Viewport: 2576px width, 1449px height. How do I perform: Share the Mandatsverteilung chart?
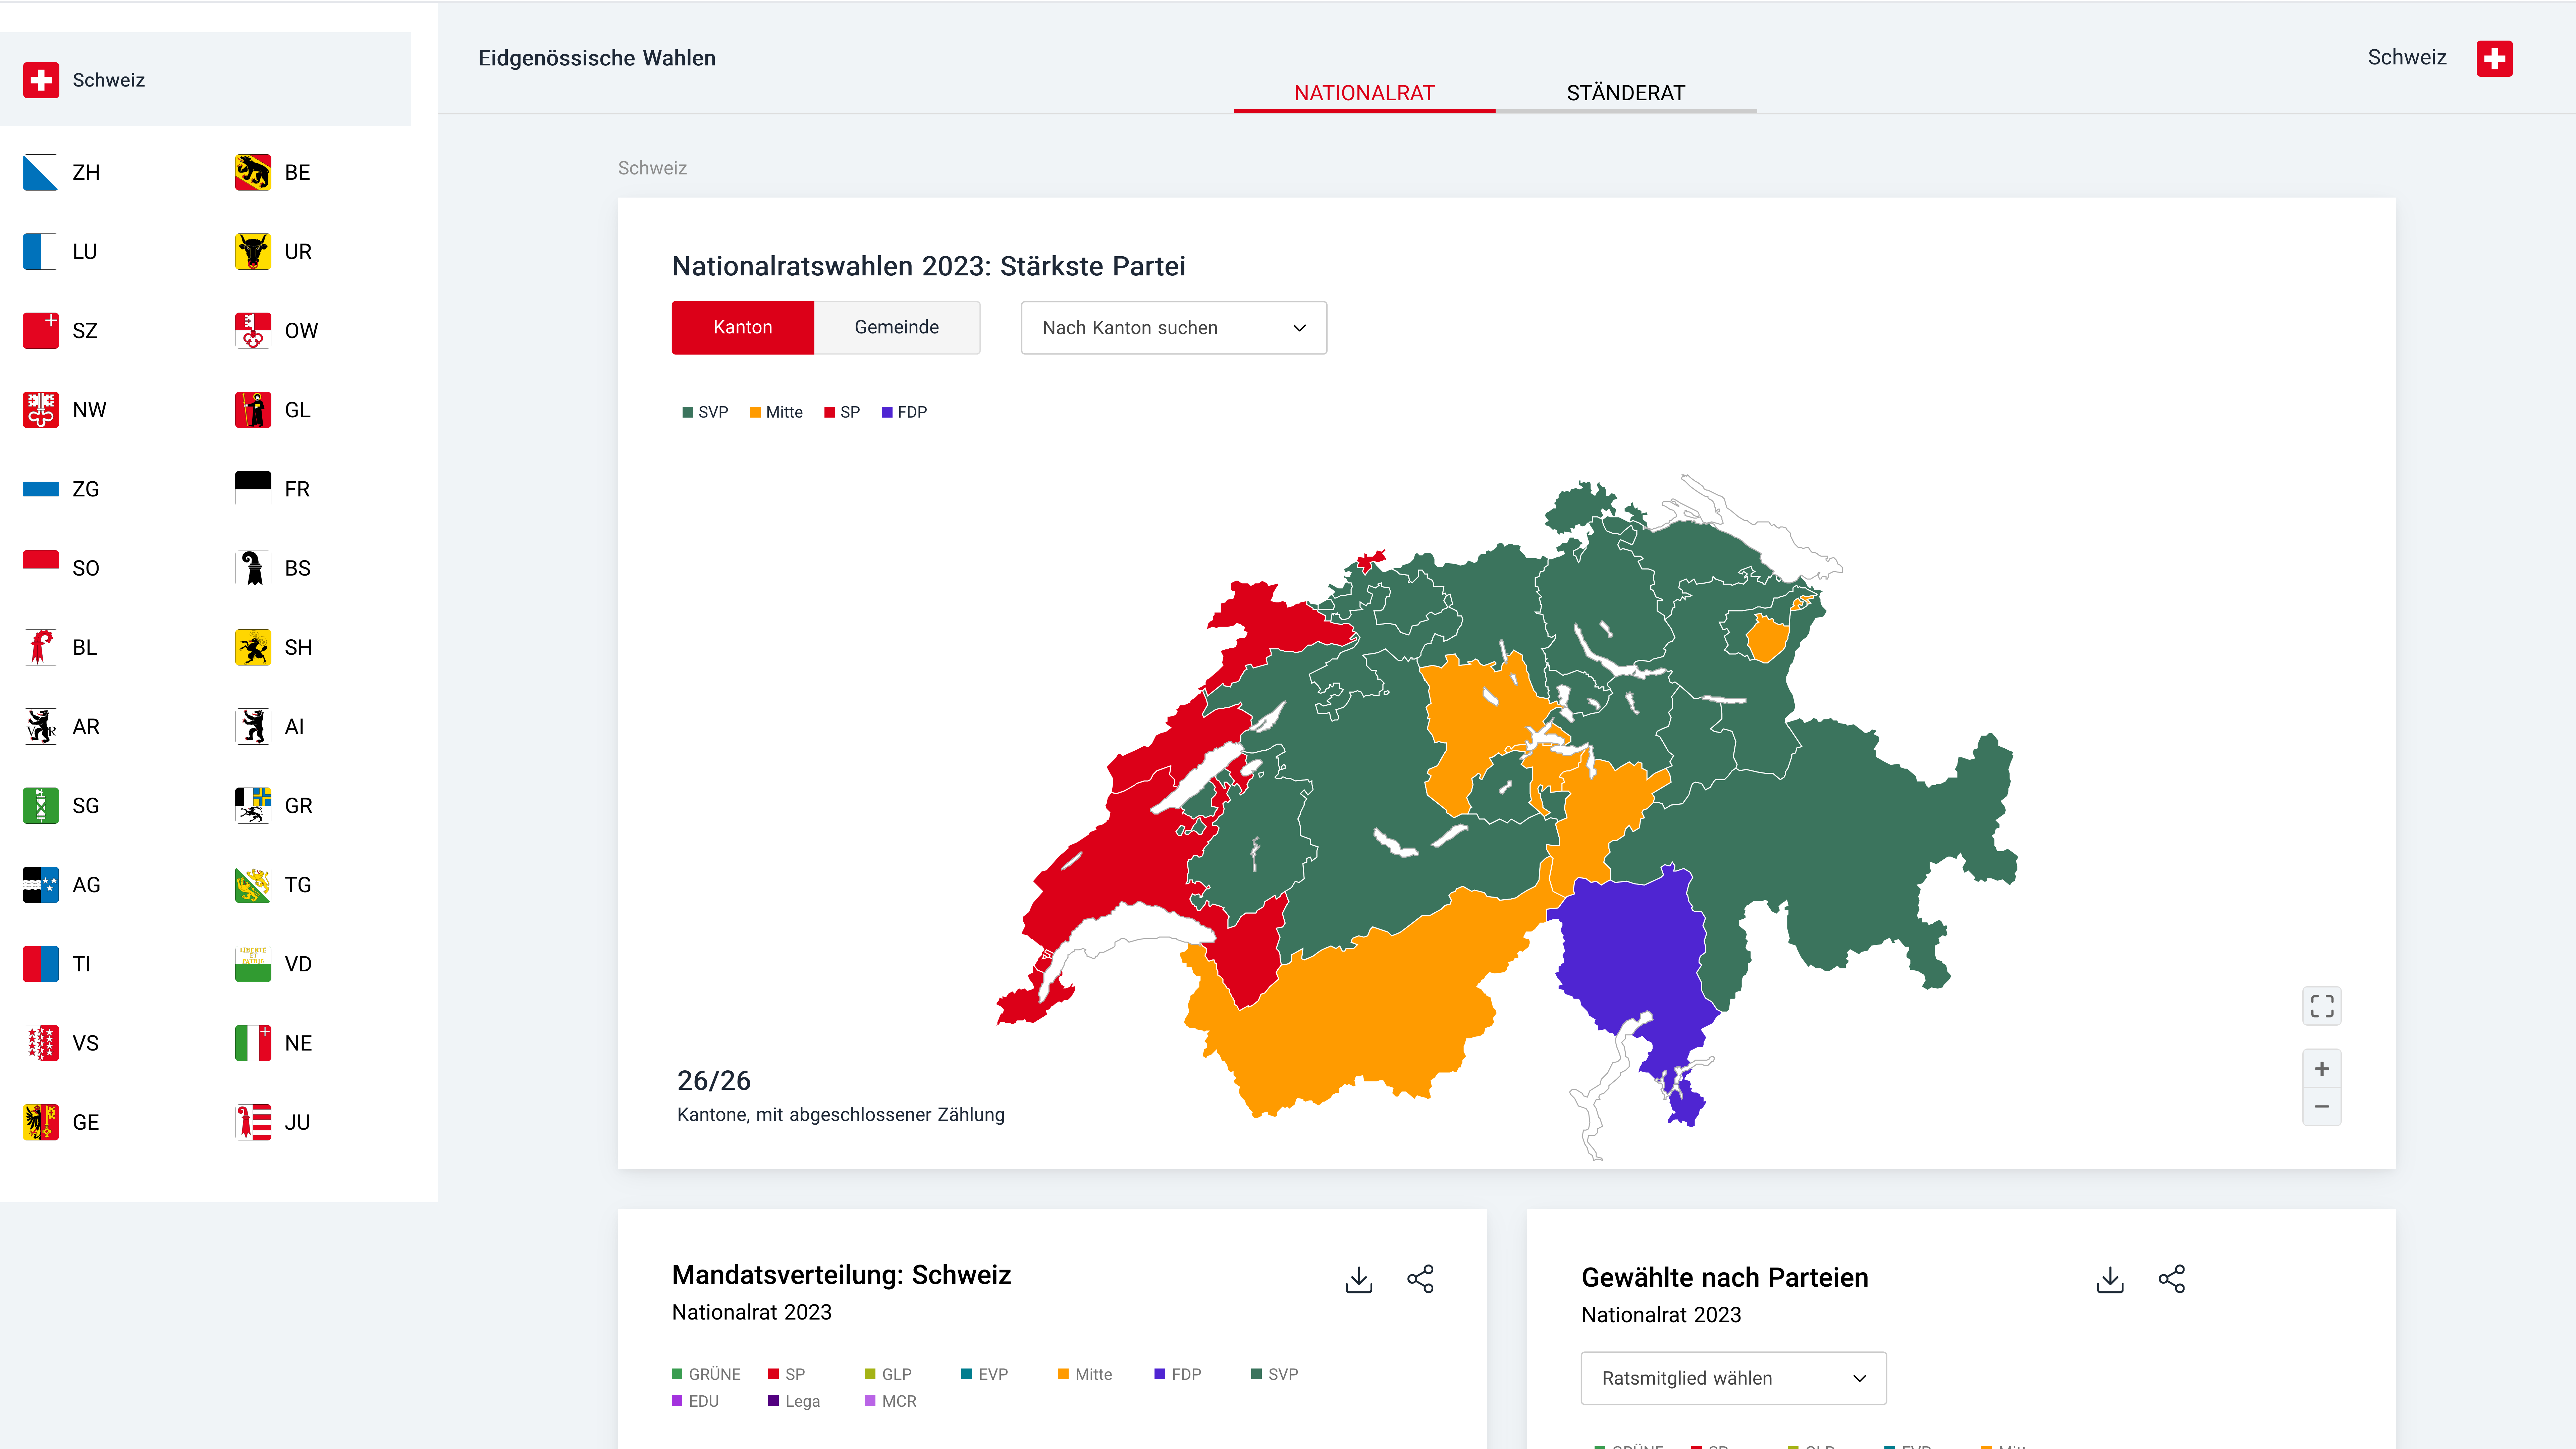pyautogui.click(x=1420, y=1279)
